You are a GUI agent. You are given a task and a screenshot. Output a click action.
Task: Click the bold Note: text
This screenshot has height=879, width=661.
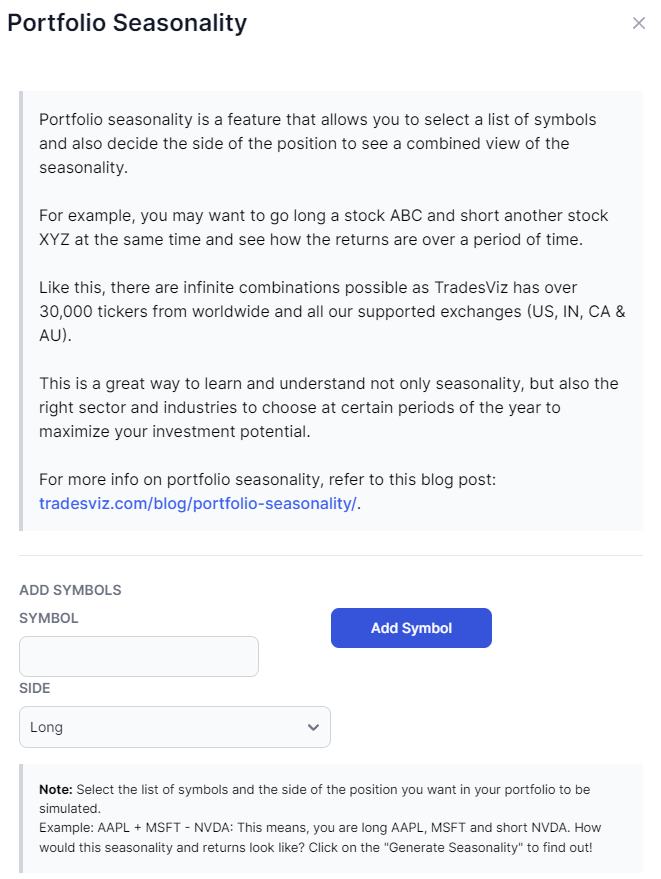tap(56, 789)
